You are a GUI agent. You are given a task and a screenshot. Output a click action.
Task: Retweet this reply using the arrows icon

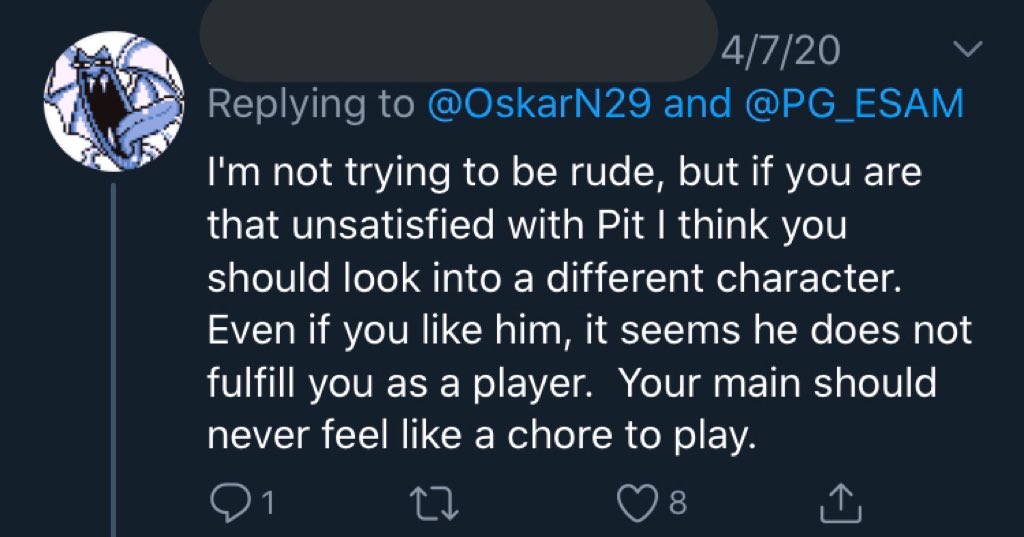pos(434,504)
